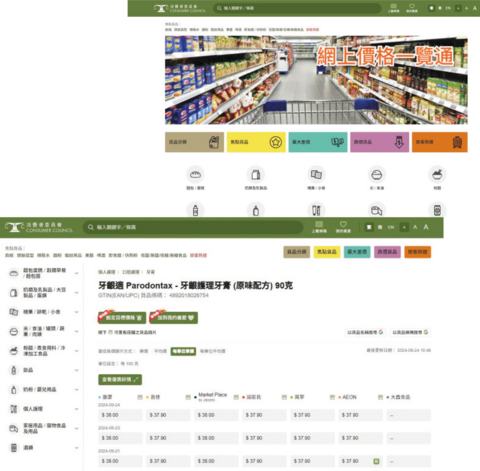Viewport: 480px width, 471px height.
Task: Search Google by product name button
Action: click(365, 332)
